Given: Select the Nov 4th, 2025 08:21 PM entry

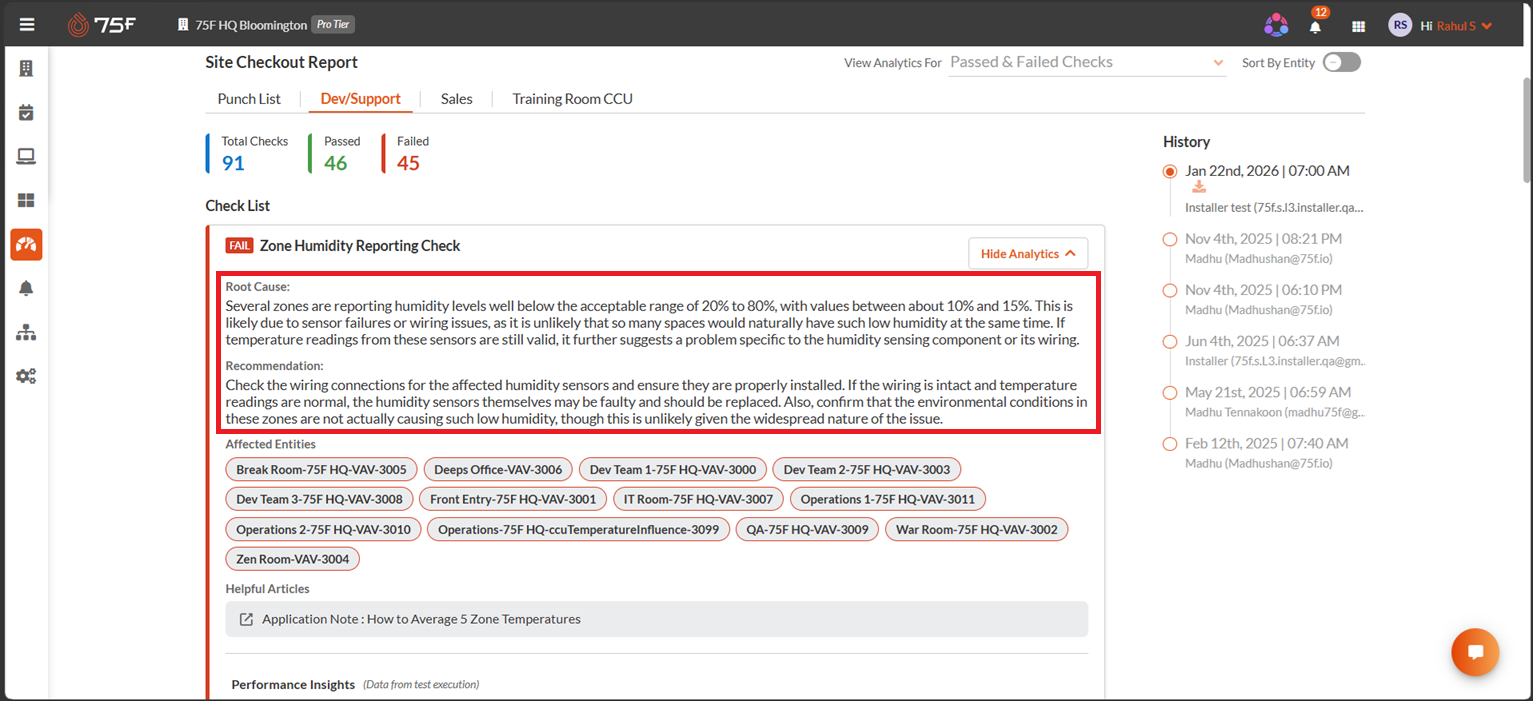Looking at the screenshot, I should [x=1263, y=239].
